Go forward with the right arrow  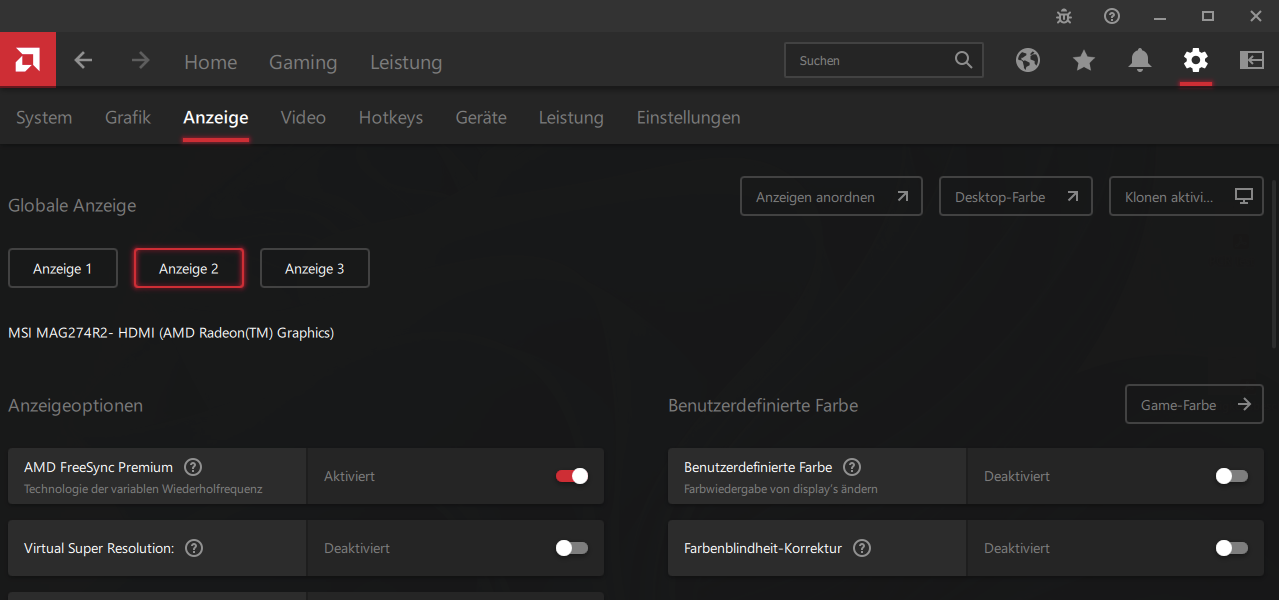[140, 60]
